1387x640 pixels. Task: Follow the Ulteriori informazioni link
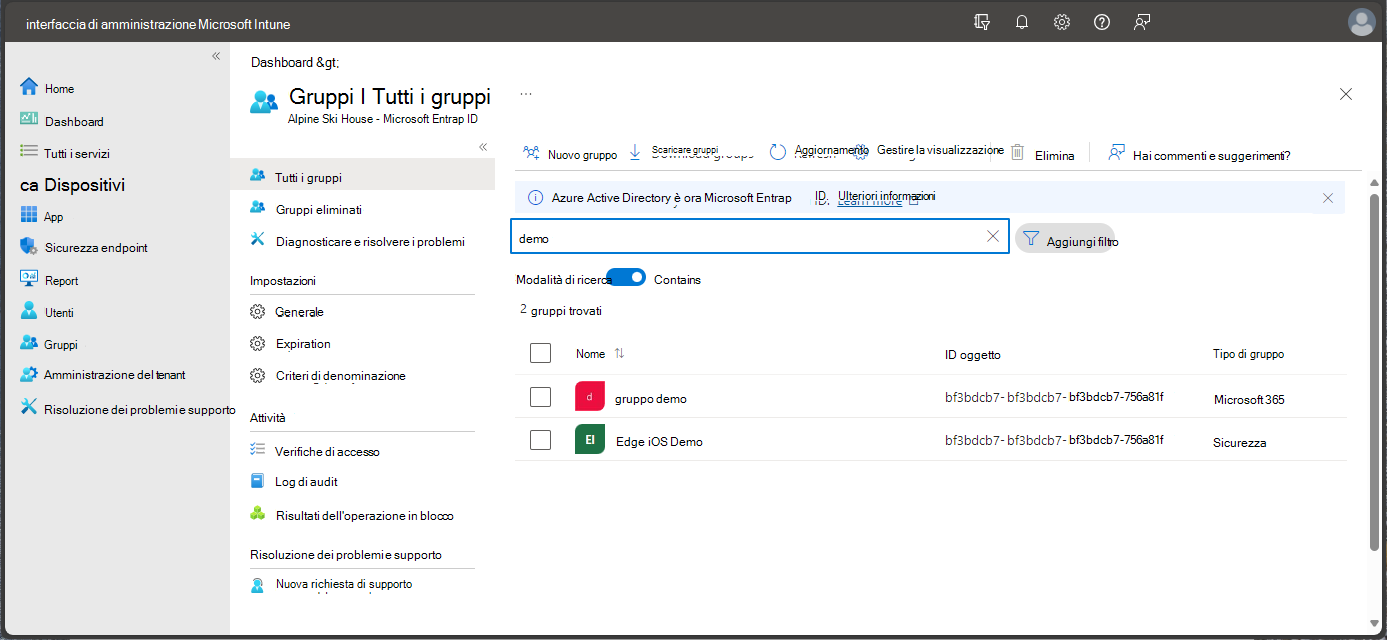coord(886,197)
